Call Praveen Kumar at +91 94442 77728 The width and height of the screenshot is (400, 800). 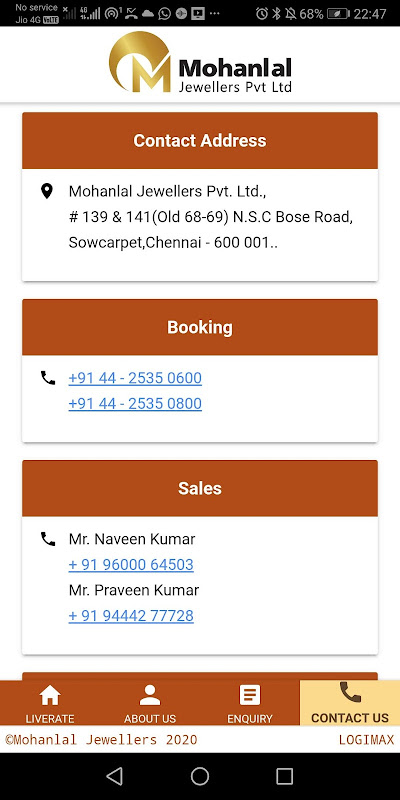pyautogui.click(x=131, y=616)
